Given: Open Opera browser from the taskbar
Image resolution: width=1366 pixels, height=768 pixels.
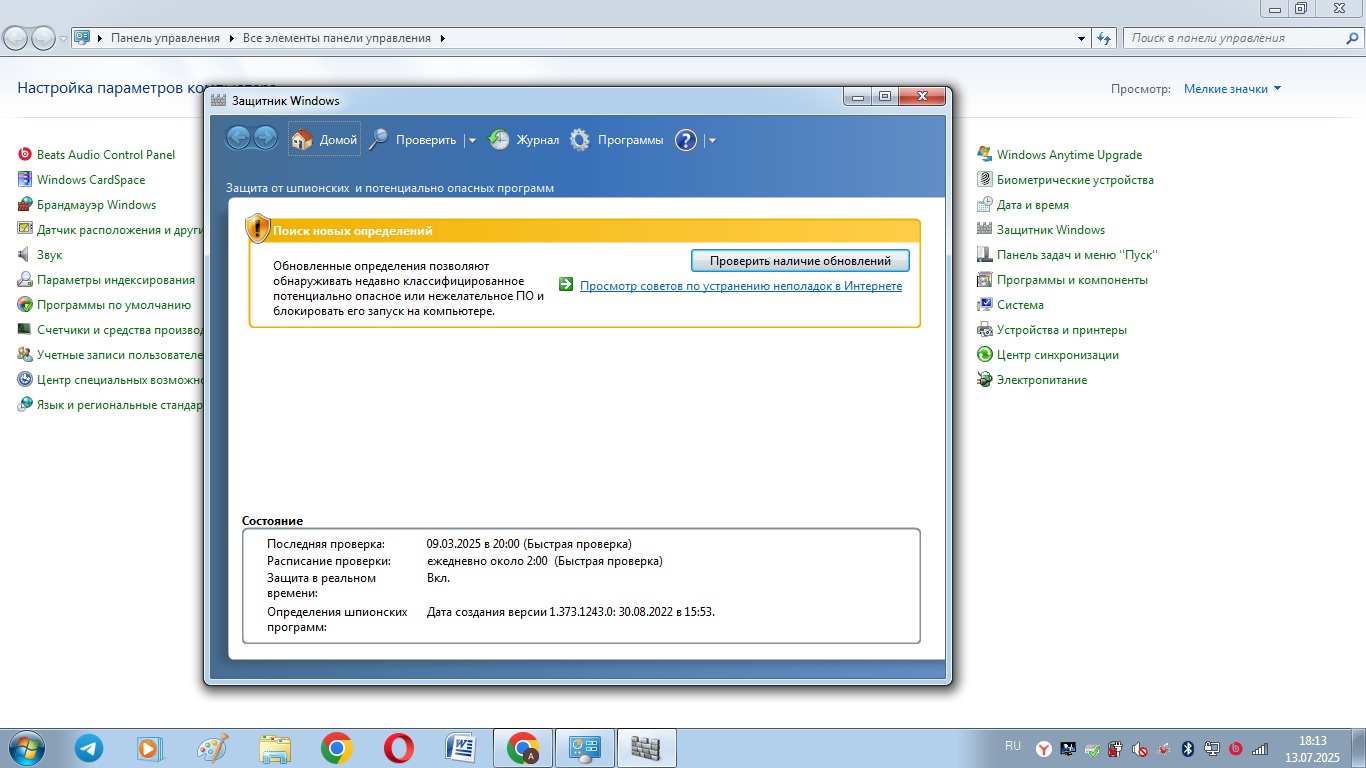Looking at the screenshot, I should pos(398,748).
